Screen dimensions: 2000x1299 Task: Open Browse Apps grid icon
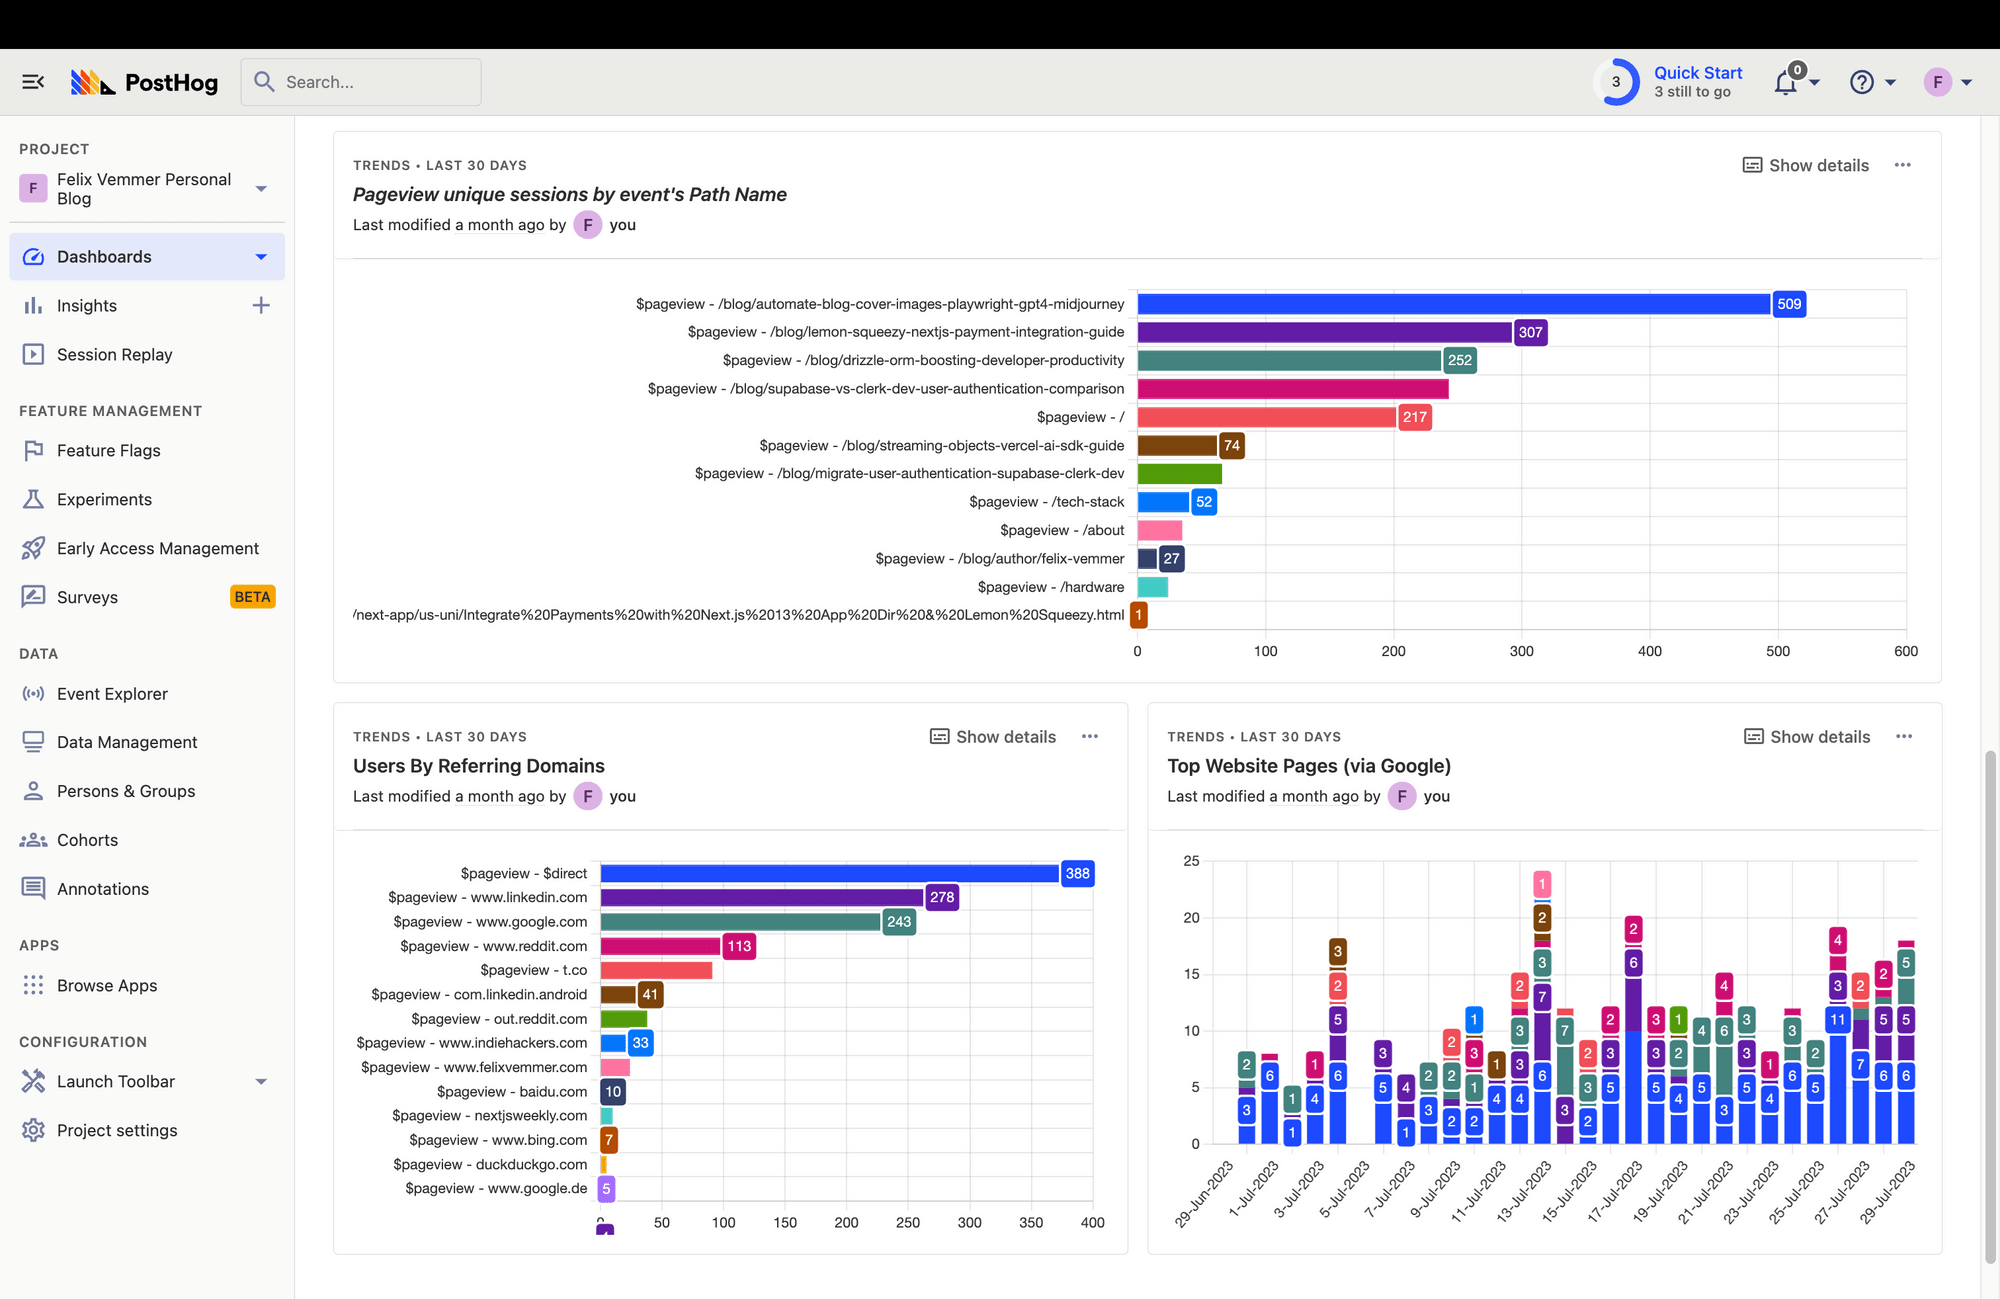click(x=34, y=985)
